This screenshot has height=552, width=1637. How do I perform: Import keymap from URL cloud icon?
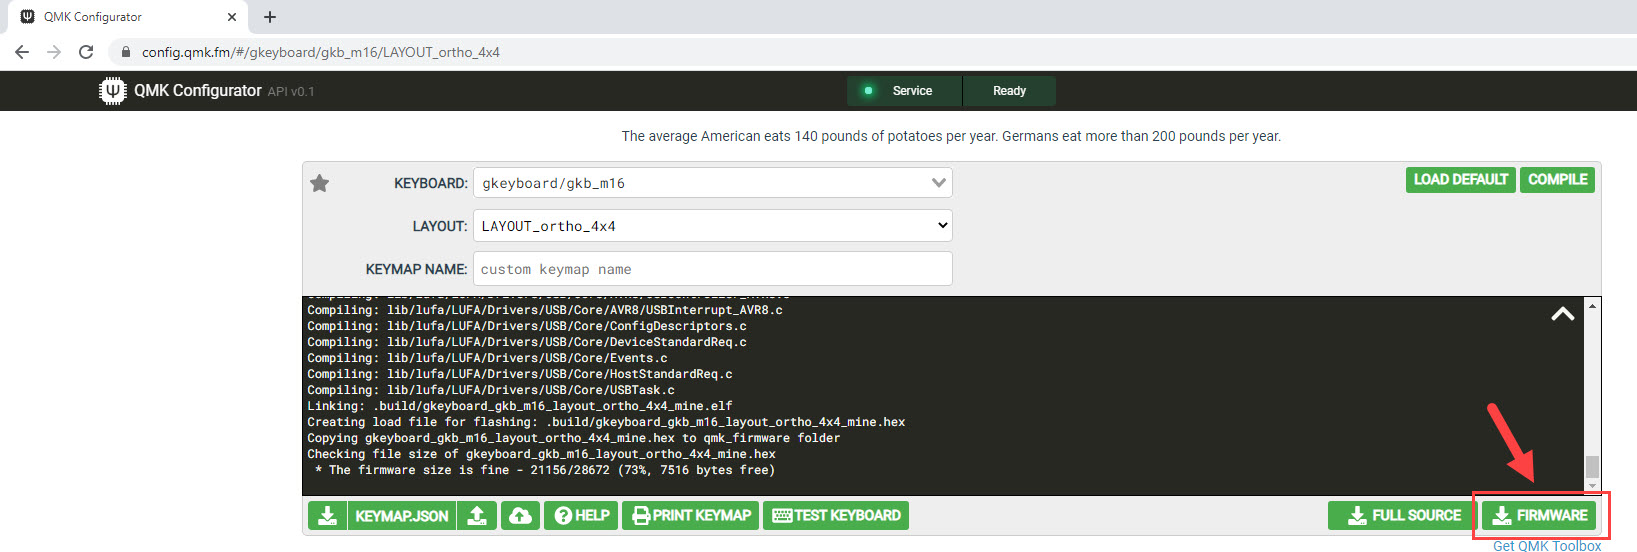point(520,515)
